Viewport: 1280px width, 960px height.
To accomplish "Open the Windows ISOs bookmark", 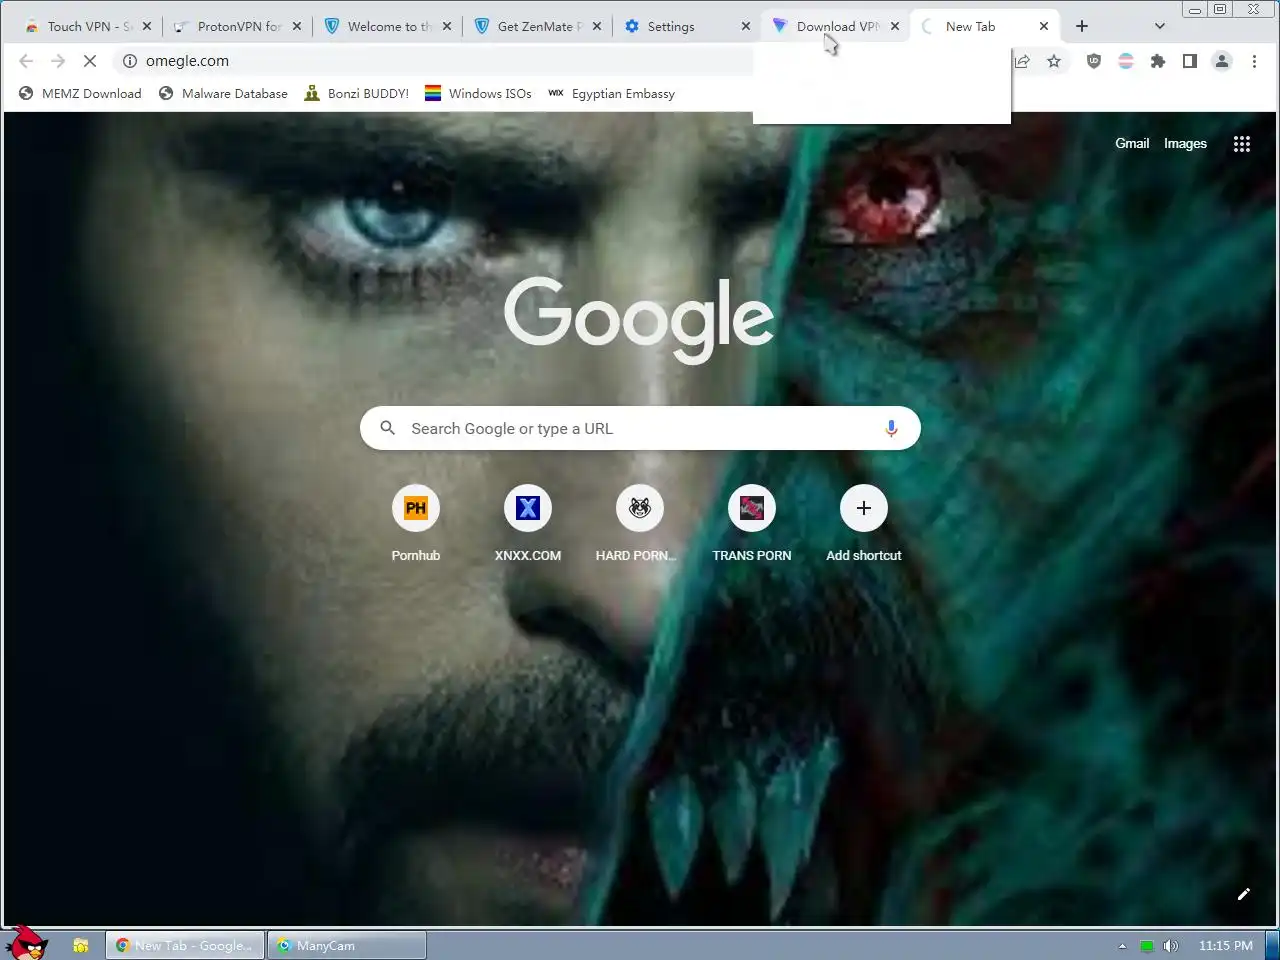I will pos(478,94).
